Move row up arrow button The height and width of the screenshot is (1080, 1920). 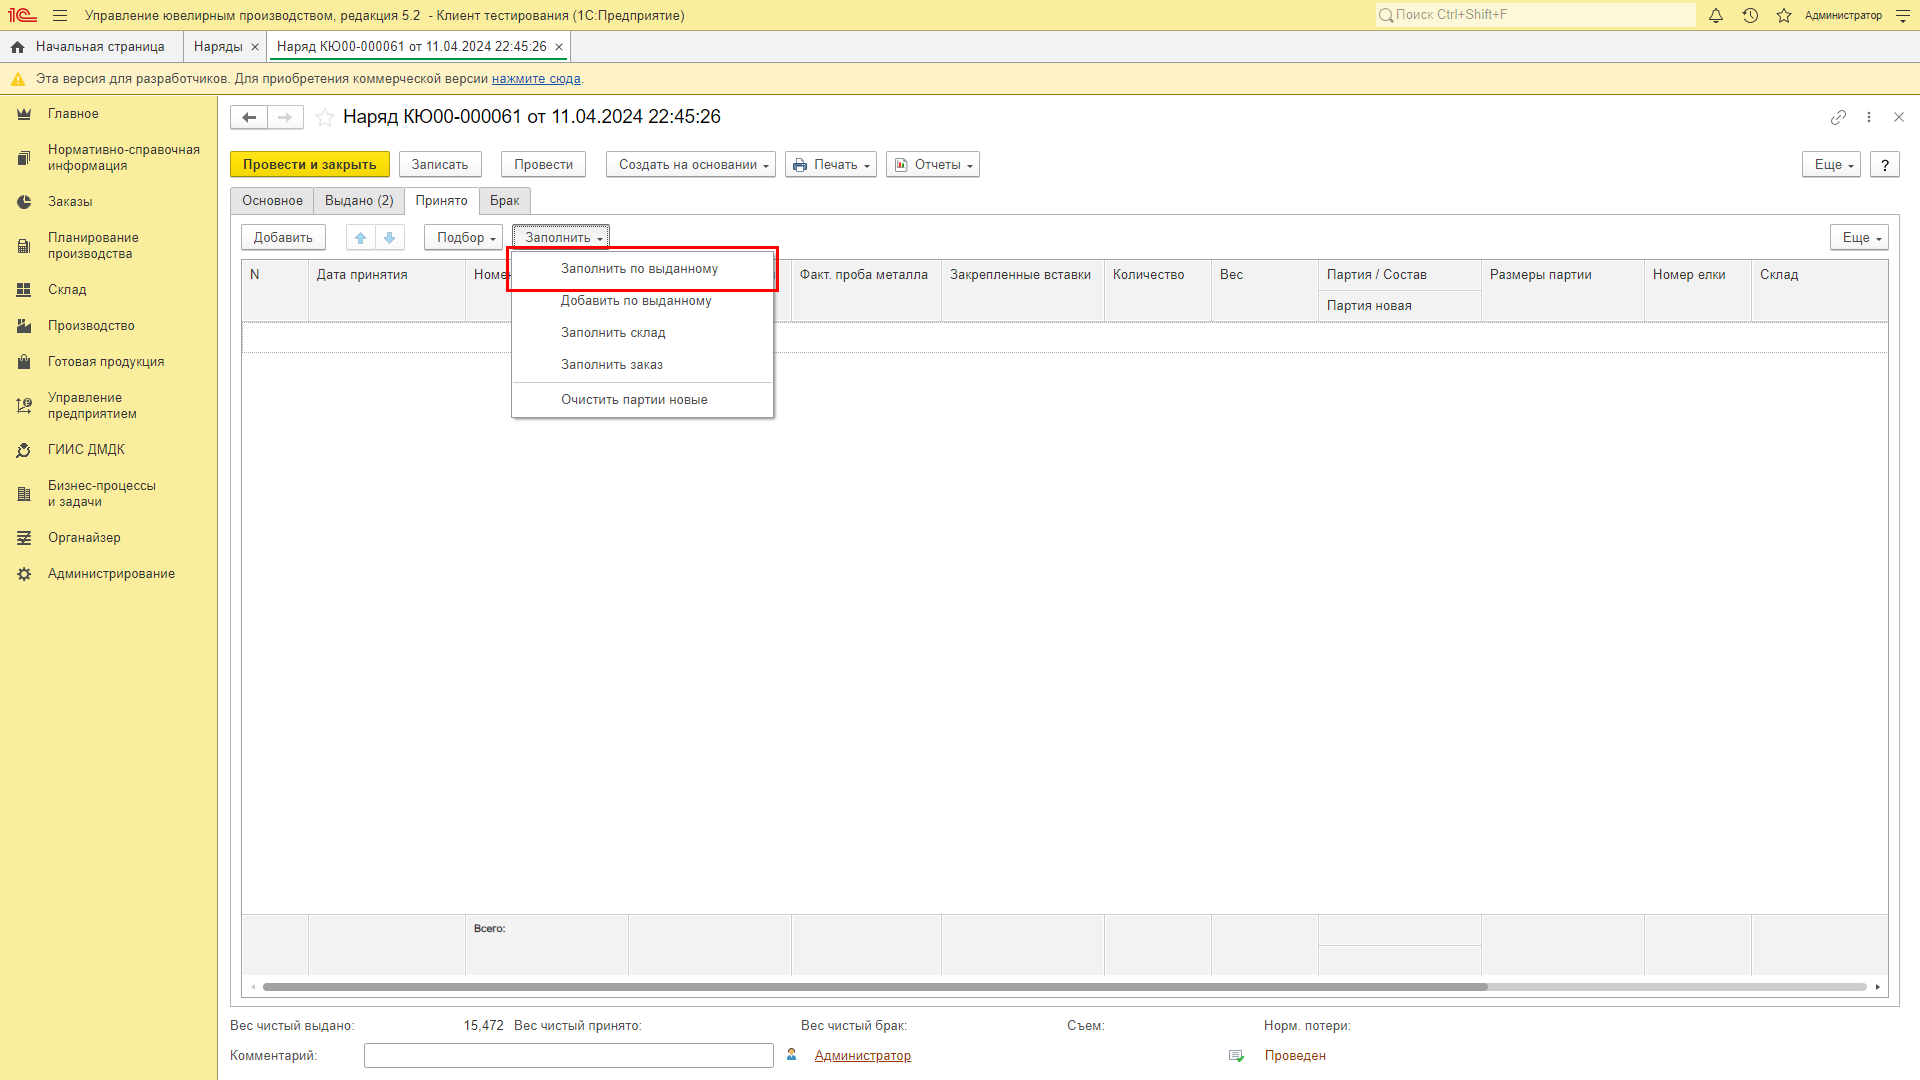[361, 238]
